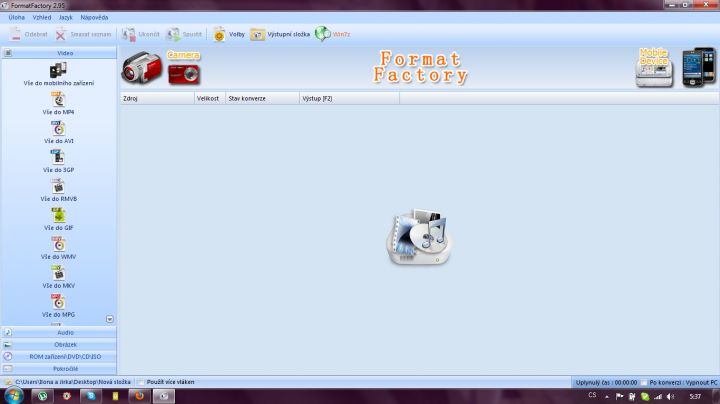The image size is (720, 404).
Task: Open the Vzhled menu
Action: 42,17
